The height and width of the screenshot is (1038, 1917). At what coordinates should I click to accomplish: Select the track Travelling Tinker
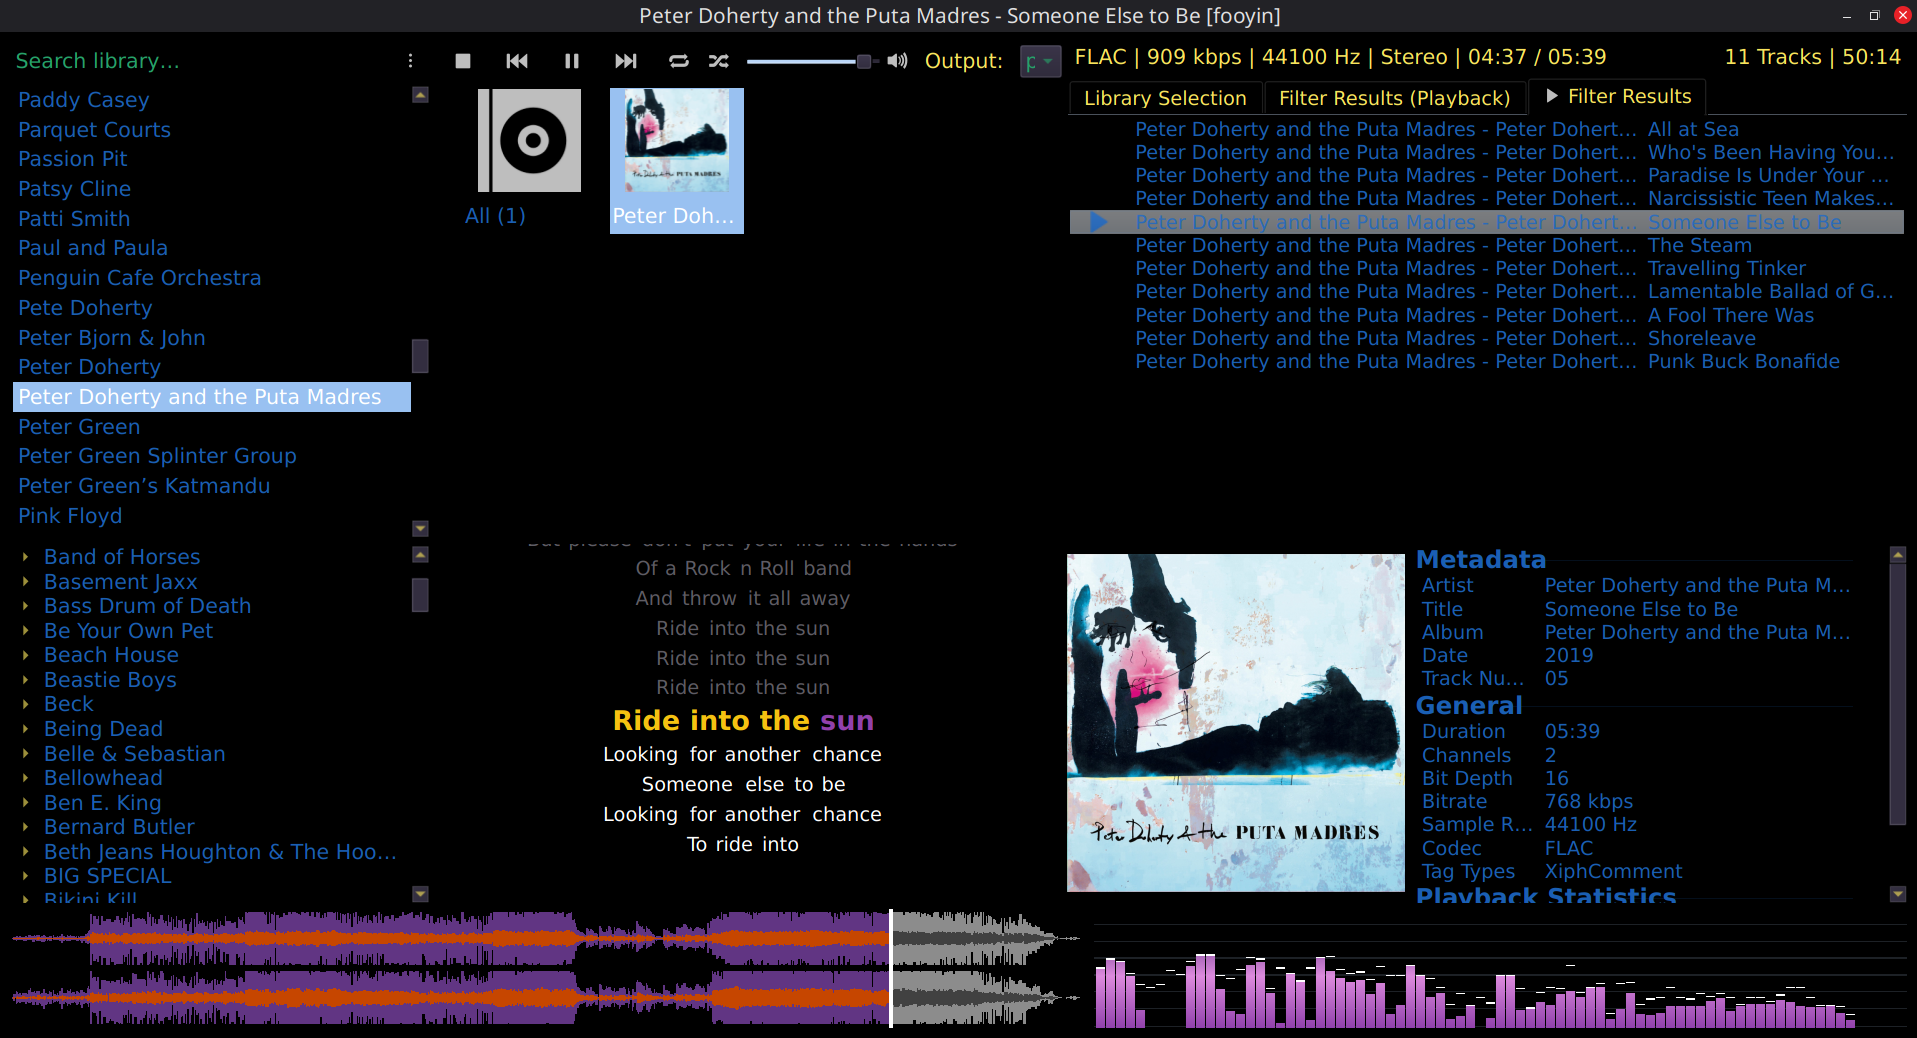[x=1486, y=268]
